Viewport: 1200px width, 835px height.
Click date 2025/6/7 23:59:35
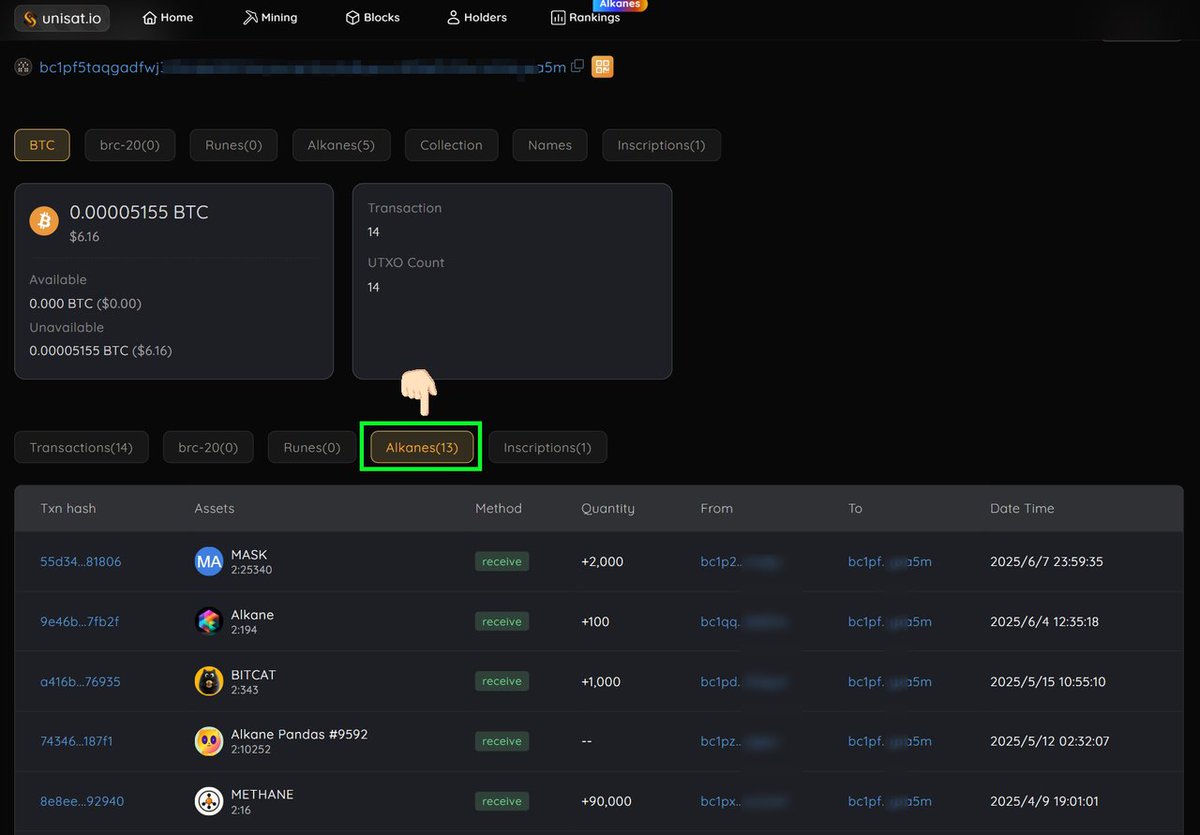point(1047,562)
